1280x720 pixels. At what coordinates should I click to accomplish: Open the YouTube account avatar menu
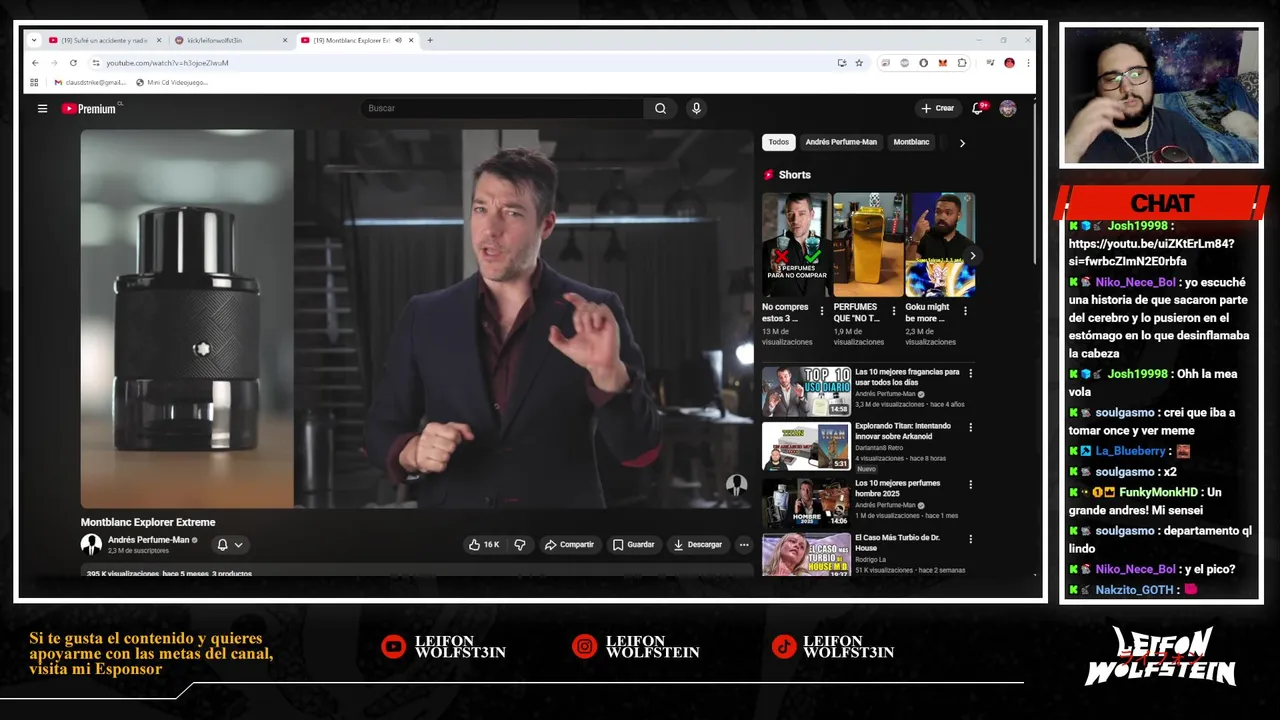(1007, 108)
